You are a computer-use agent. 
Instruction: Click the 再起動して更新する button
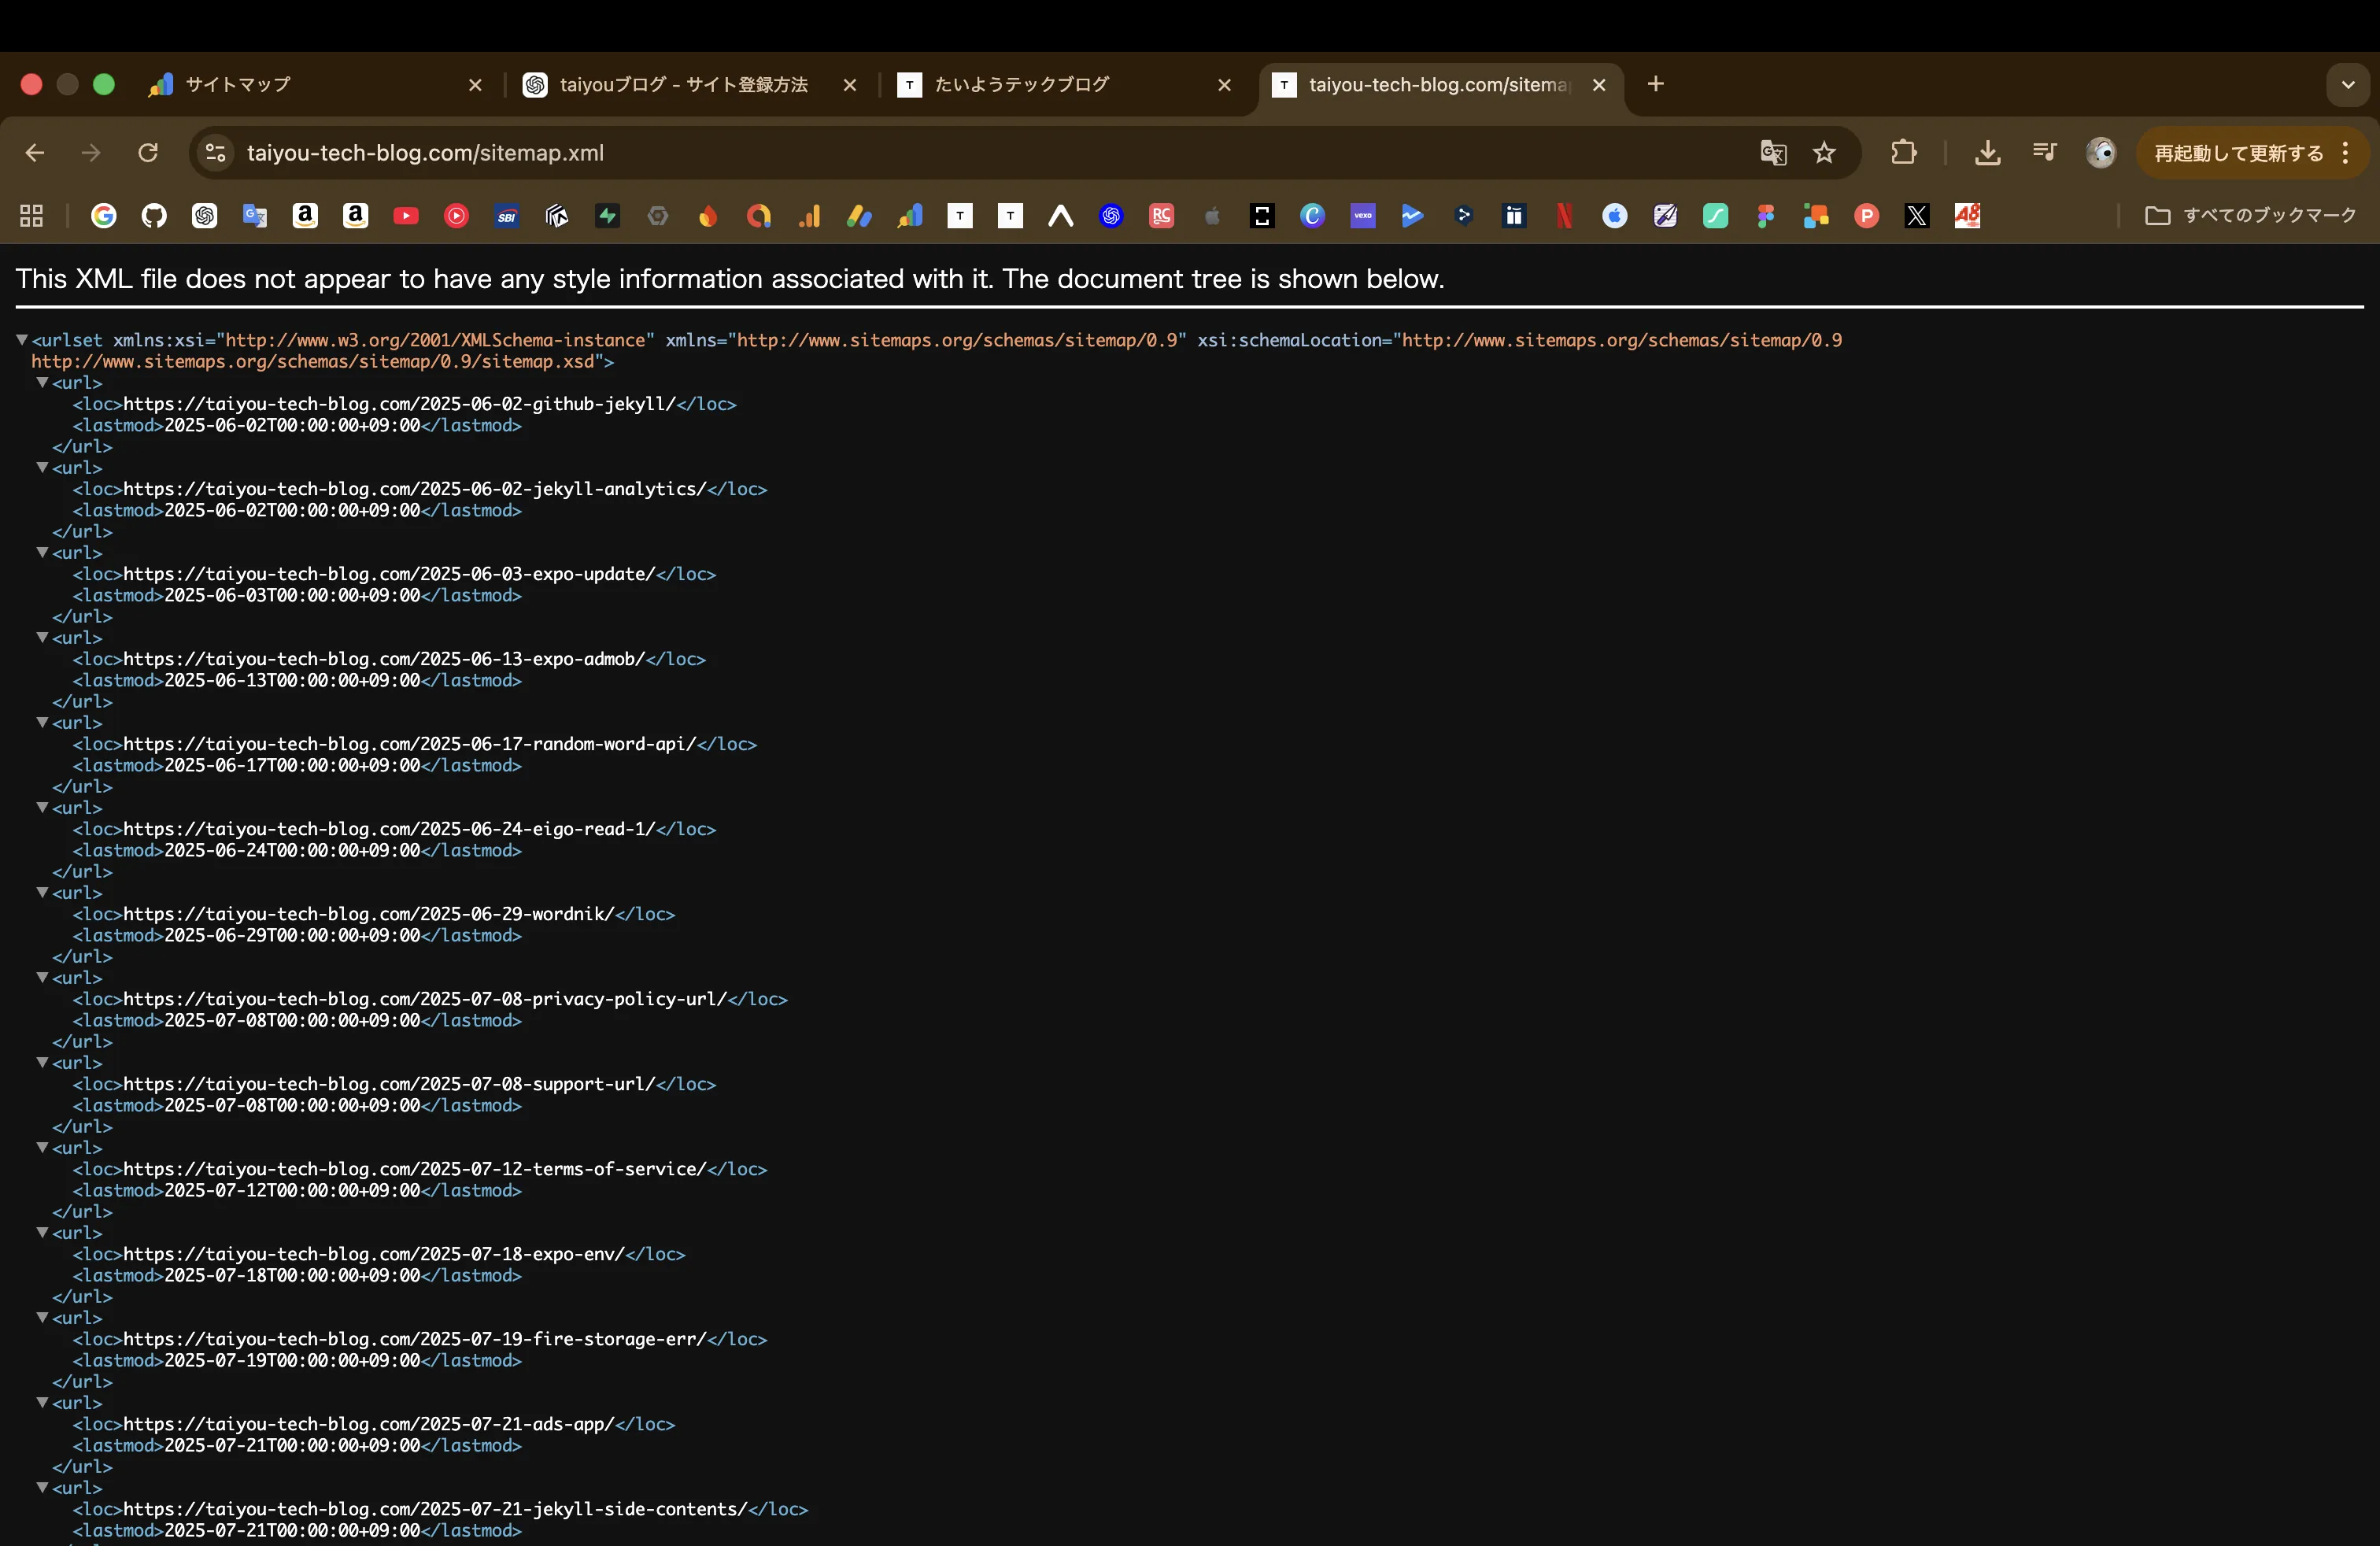coord(2240,153)
